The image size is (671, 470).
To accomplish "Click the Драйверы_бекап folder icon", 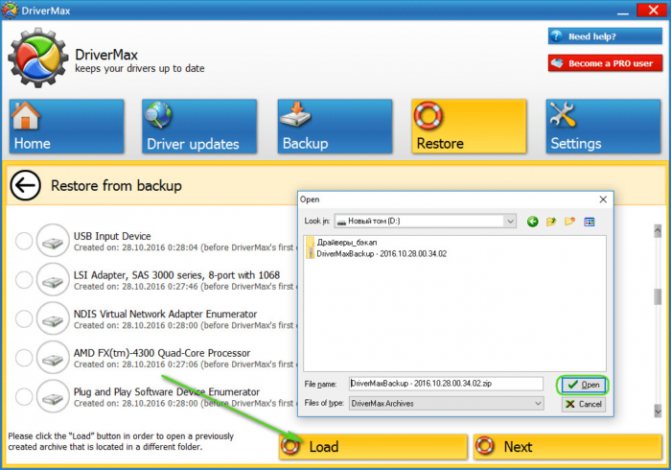I will [x=310, y=242].
